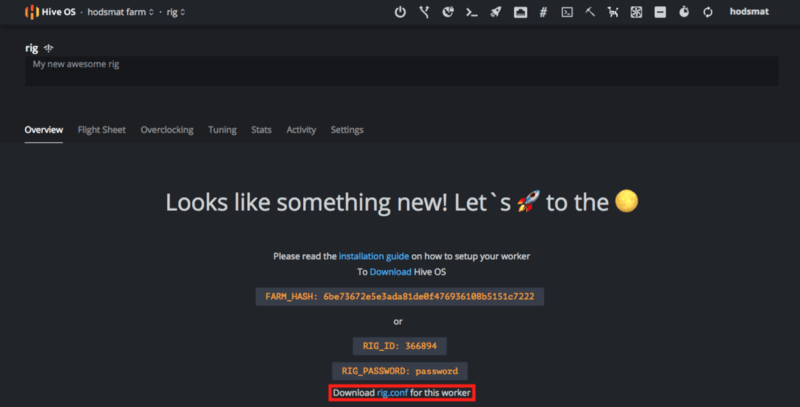Click the Download Hive OS link
Image resolution: width=800 pixels, height=407 pixels.
[x=390, y=271]
